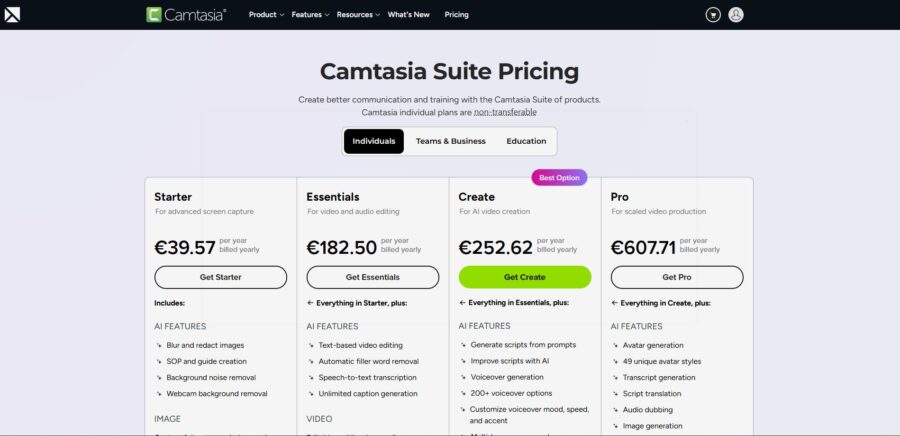Switch to the Teams & Business tab
This screenshot has height=436, width=900.
click(x=451, y=141)
